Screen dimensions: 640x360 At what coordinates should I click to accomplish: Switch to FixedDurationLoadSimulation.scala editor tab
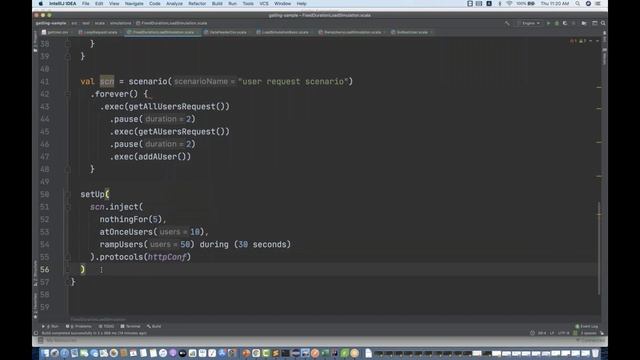pyautogui.click(x=162, y=32)
